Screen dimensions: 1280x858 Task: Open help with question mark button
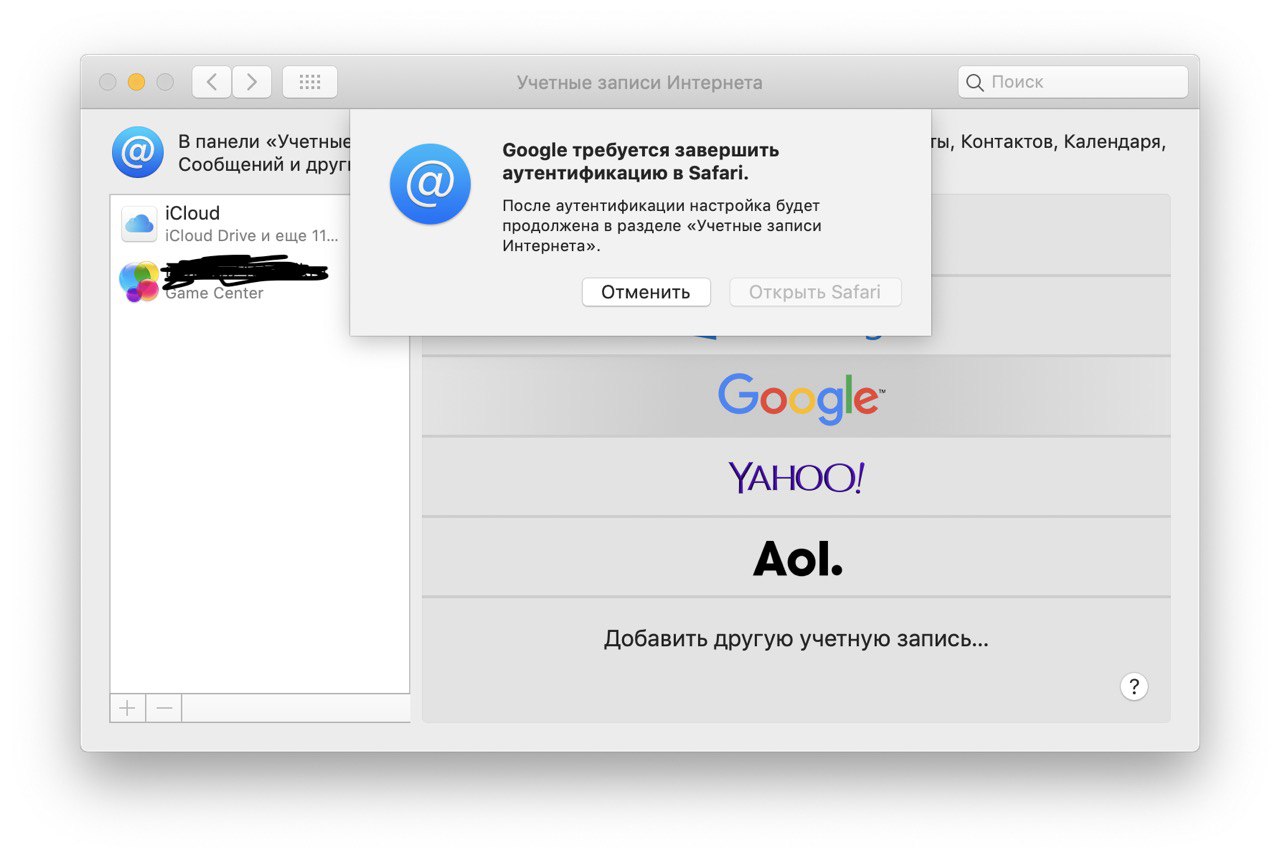(x=1133, y=687)
